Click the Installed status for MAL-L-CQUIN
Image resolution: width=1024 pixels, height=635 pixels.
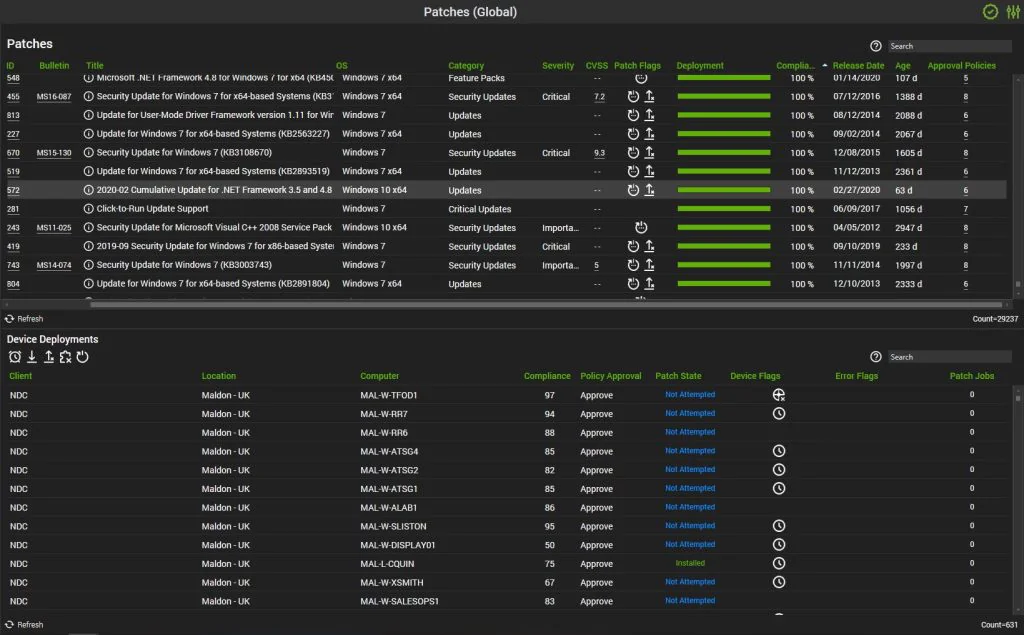(690, 563)
